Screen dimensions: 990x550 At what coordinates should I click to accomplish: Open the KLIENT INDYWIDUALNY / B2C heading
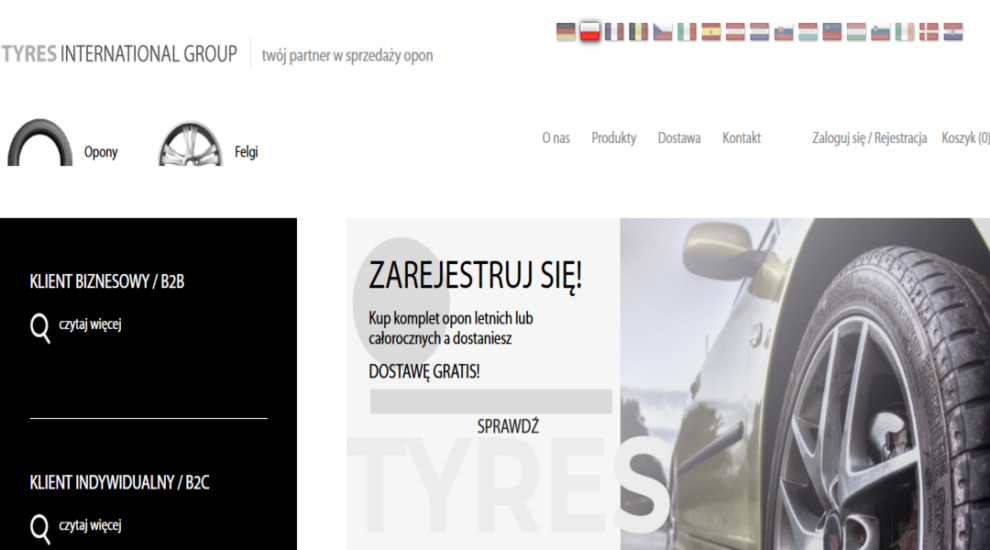(119, 482)
